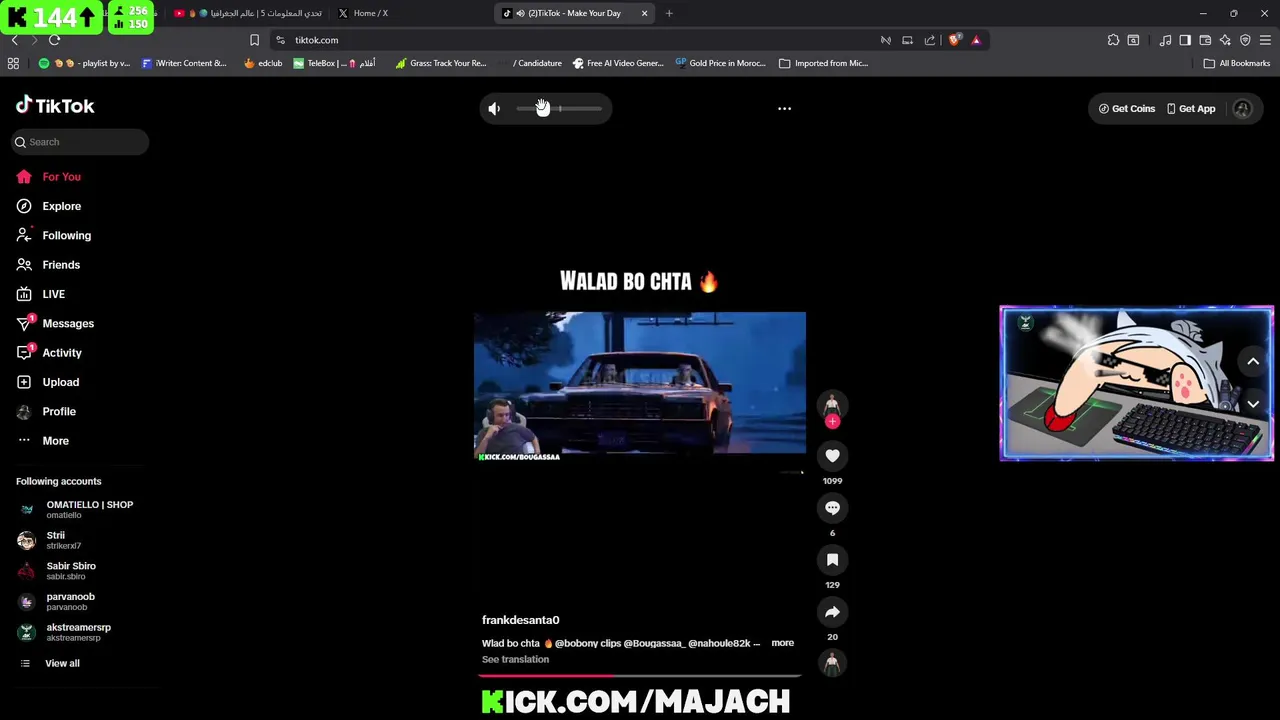The image size is (1280, 720).
Task: Click Get Coins button
Action: (x=1127, y=109)
